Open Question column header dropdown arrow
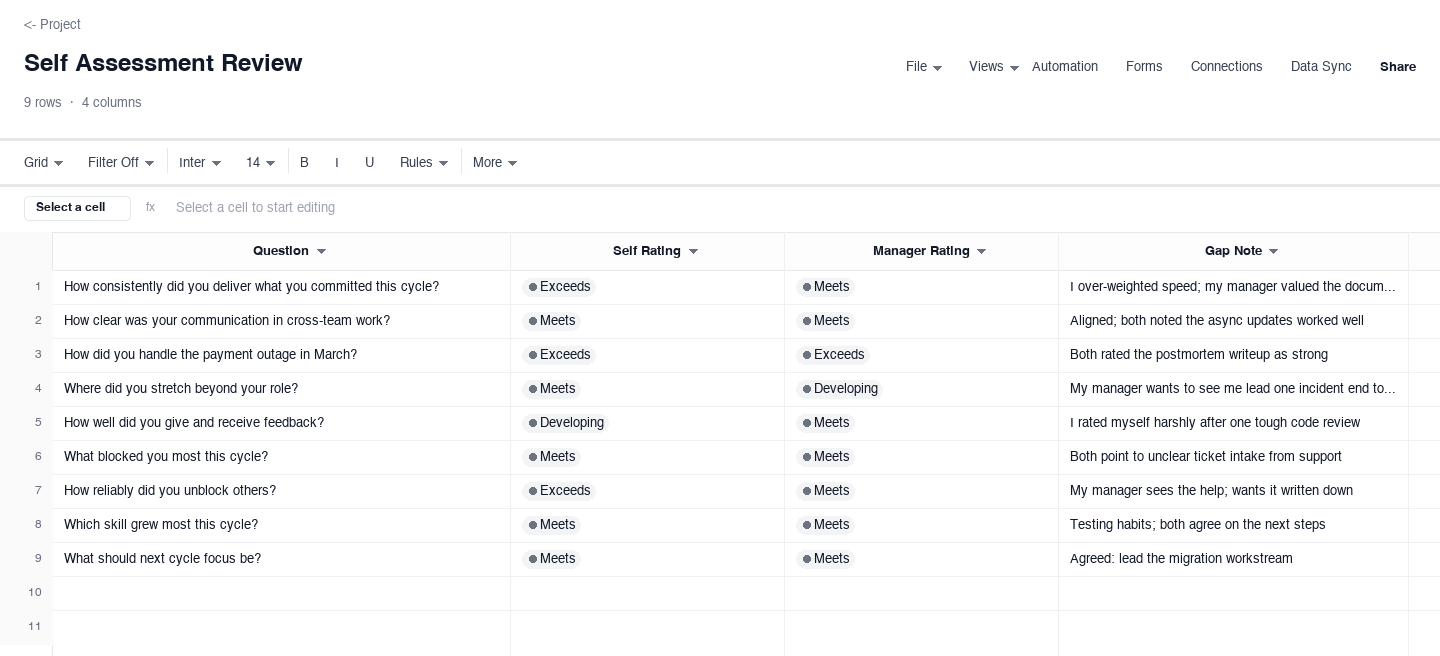 click(x=321, y=252)
